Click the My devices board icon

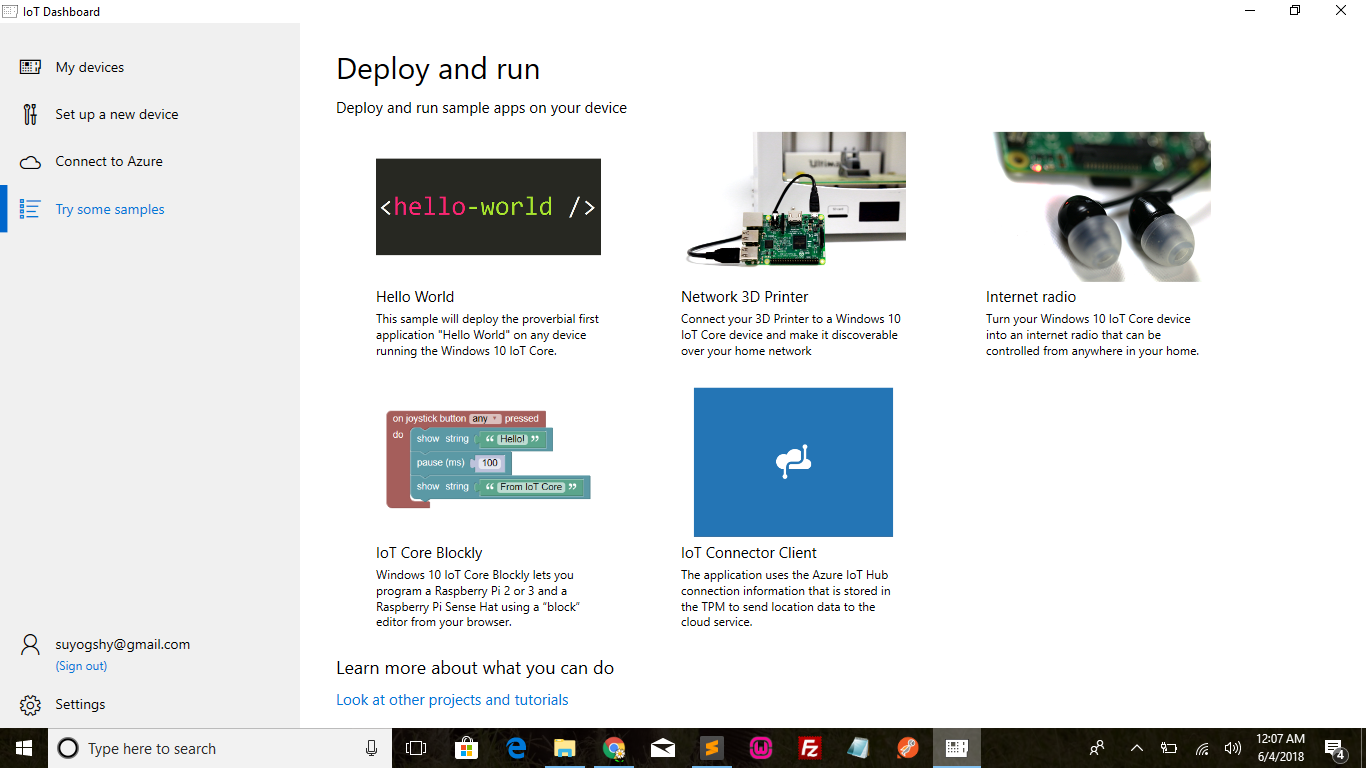[30, 67]
